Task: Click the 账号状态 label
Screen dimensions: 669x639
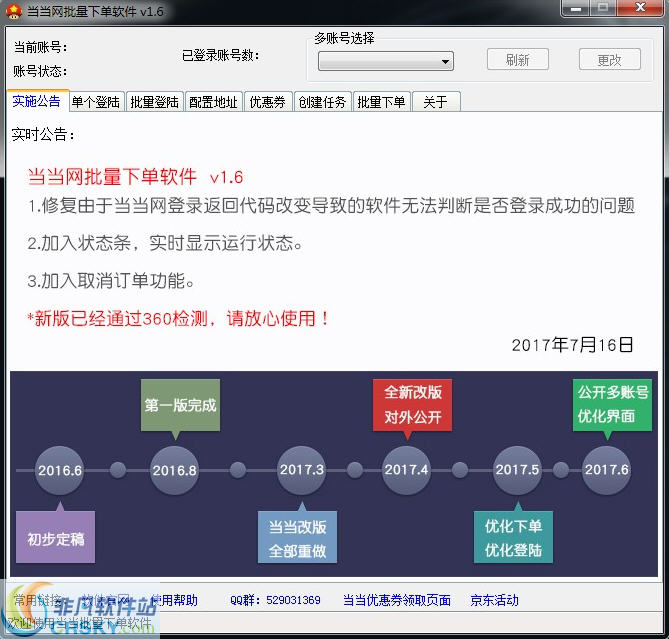Action: 41,71
